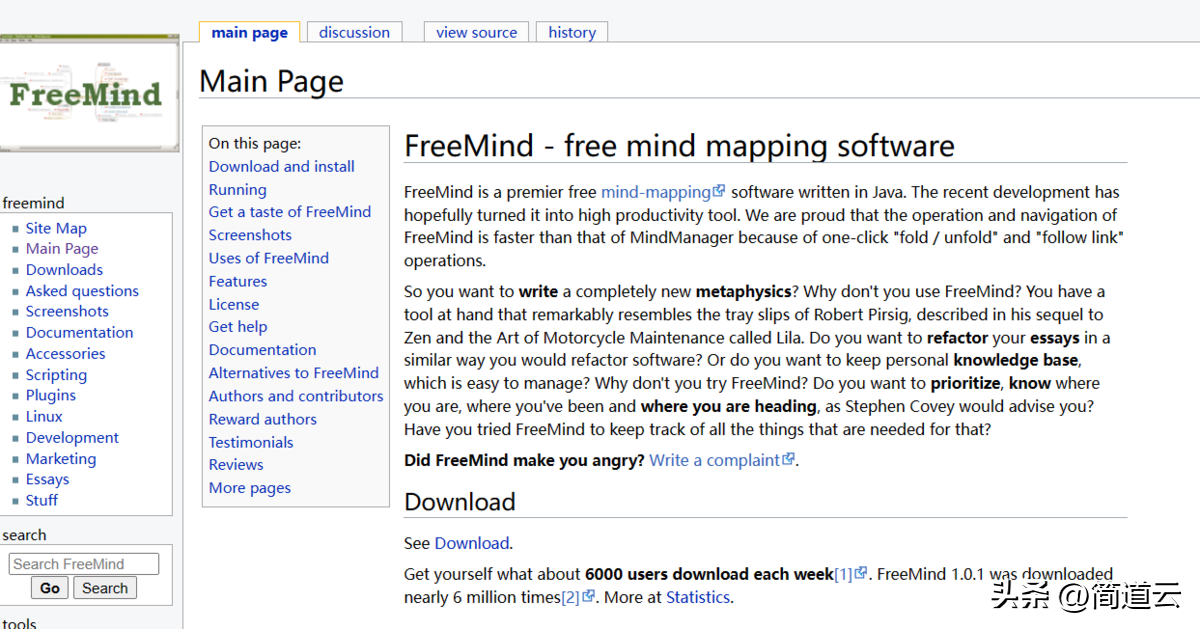Follow footnote [1] reference link

tap(844, 574)
